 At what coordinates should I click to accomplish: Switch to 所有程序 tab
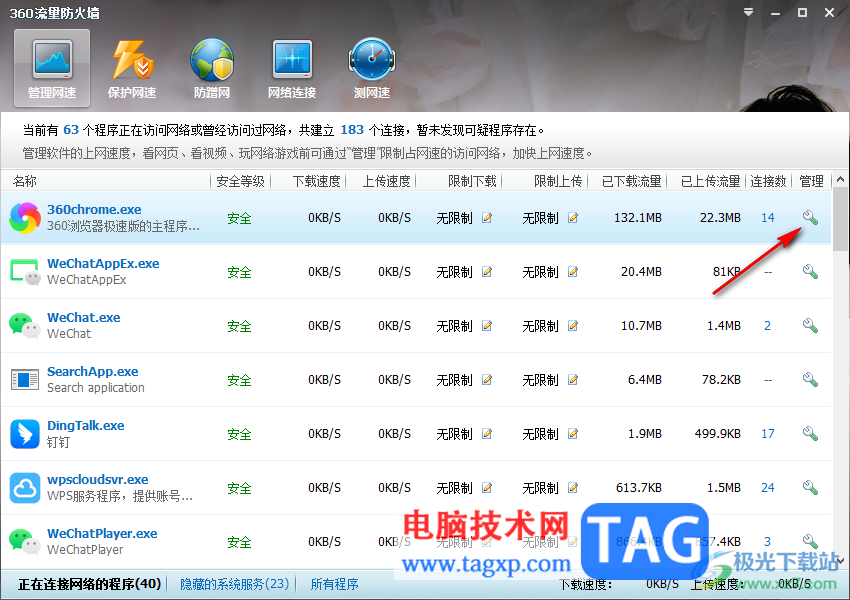coord(334,584)
